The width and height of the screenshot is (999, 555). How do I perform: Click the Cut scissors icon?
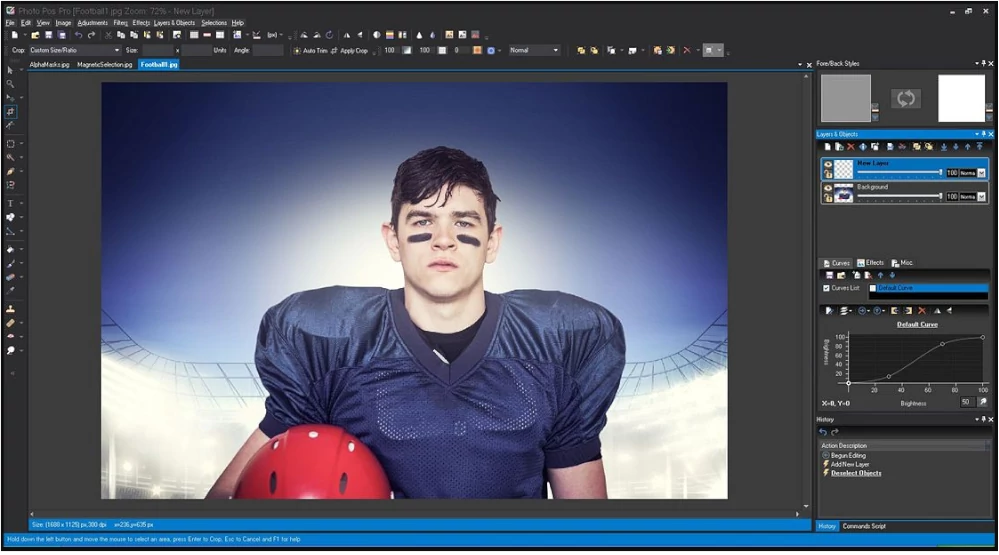[x=108, y=35]
